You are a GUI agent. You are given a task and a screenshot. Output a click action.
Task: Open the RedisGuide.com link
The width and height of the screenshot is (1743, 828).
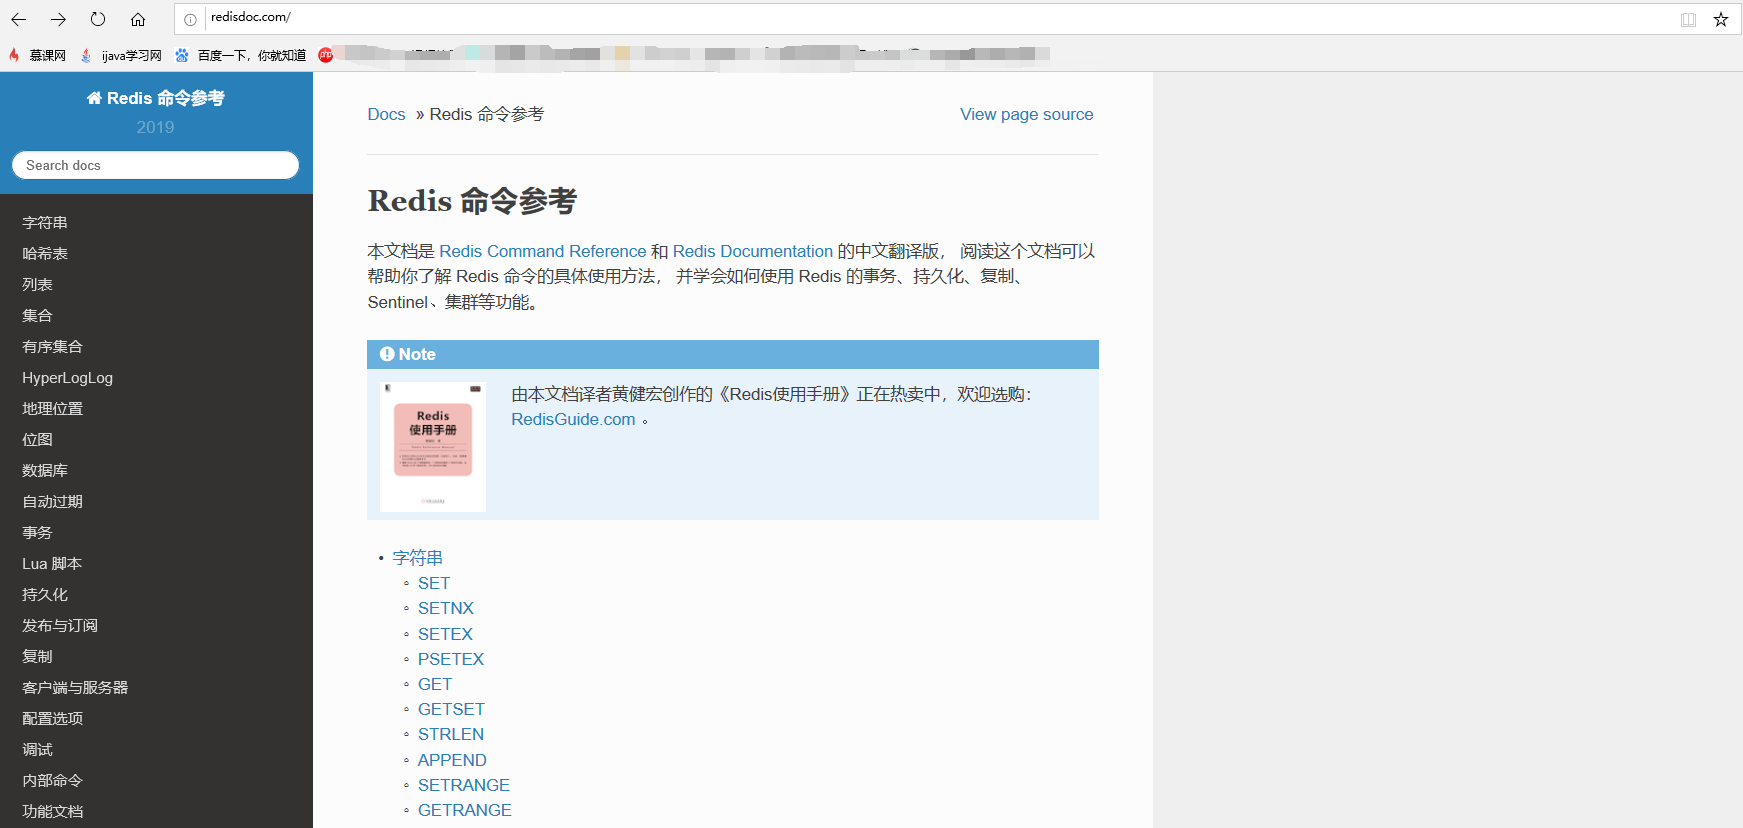click(573, 419)
